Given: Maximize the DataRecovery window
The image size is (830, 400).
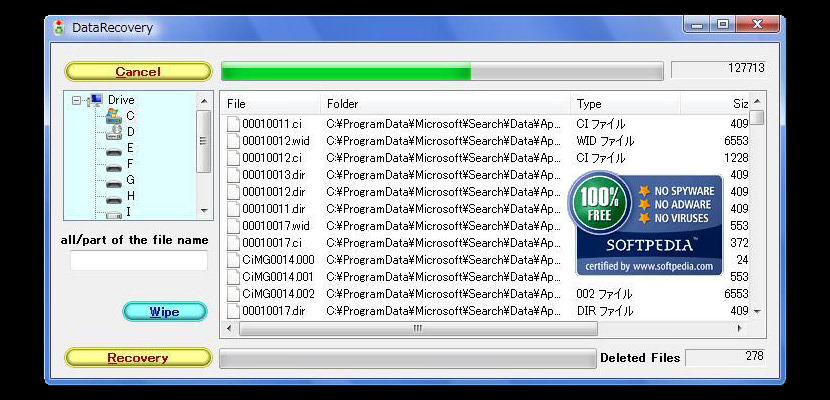Looking at the screenshot, I should tap(723, 24).
